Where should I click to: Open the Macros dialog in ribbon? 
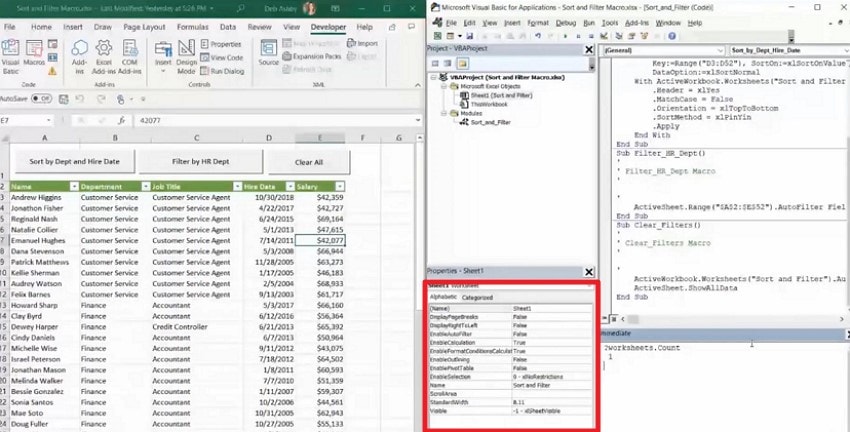(x=34, y=54)
